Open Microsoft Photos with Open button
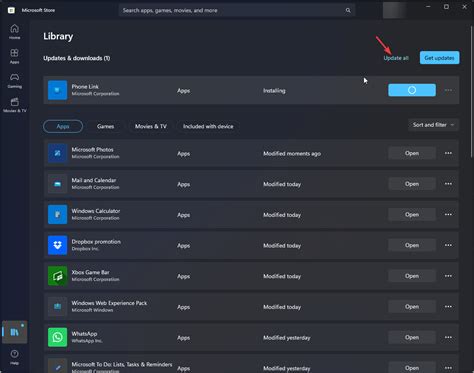Screen dimensions: 474x373 coord(412,153)
